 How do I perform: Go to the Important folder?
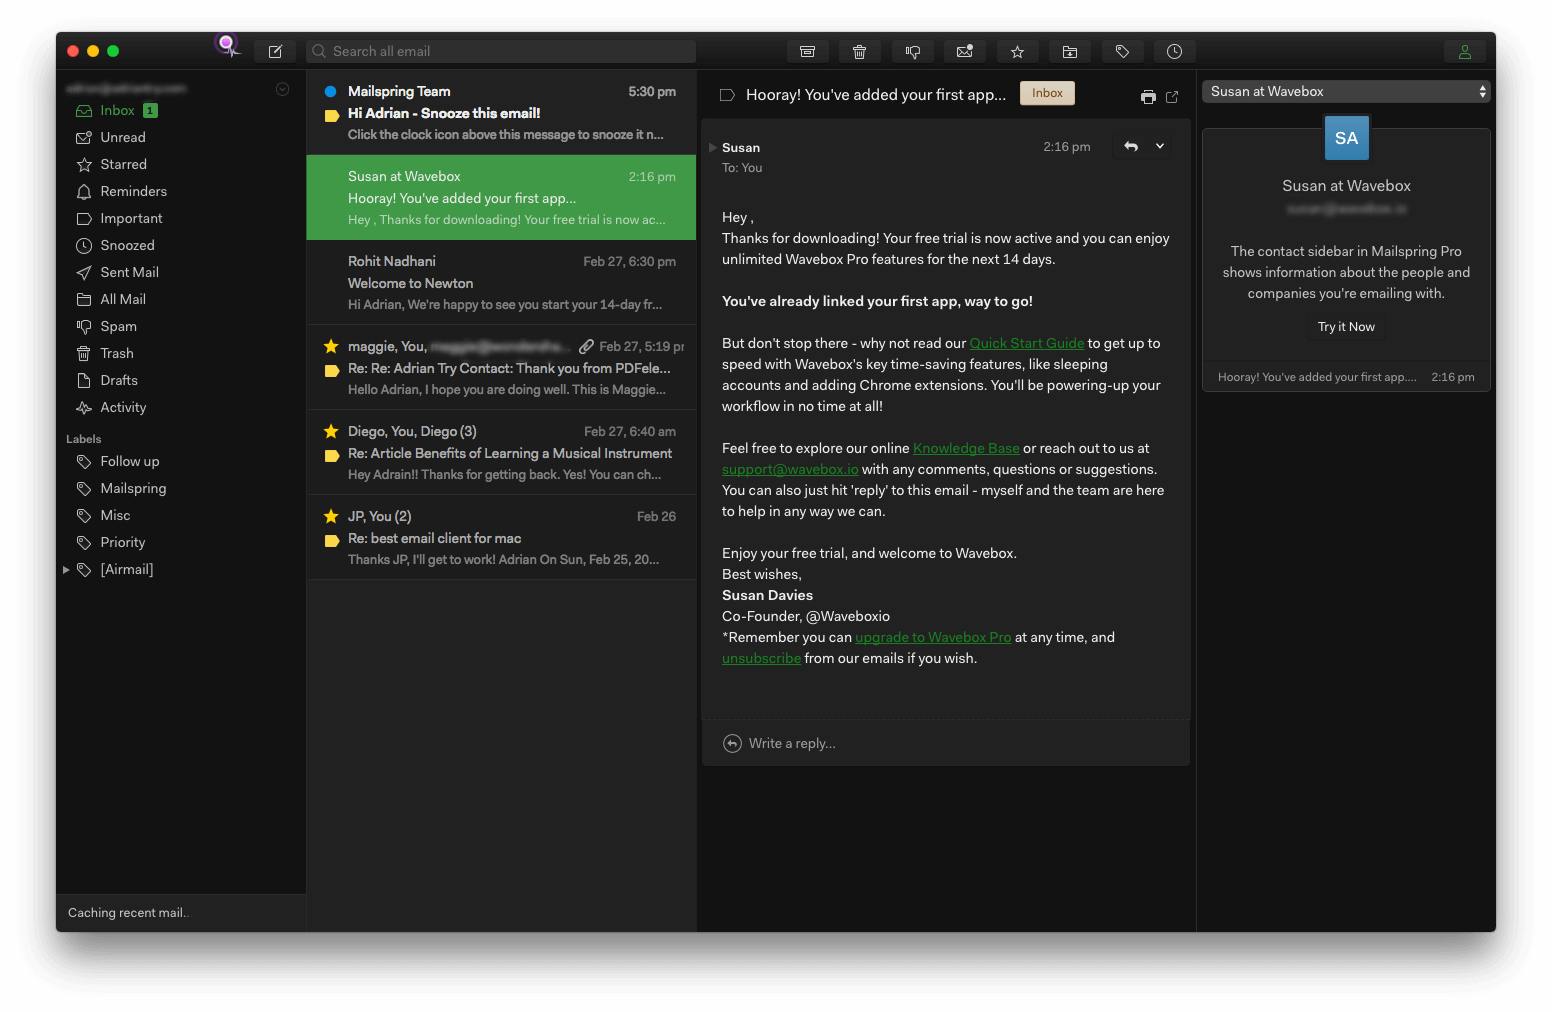[x=131, y=218]
